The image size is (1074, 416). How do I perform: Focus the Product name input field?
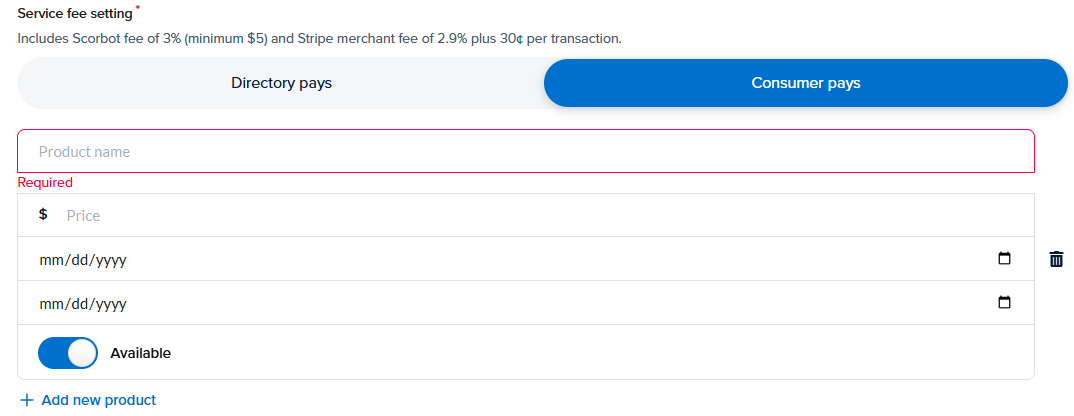pyautogui.click(x=525, y=152)
